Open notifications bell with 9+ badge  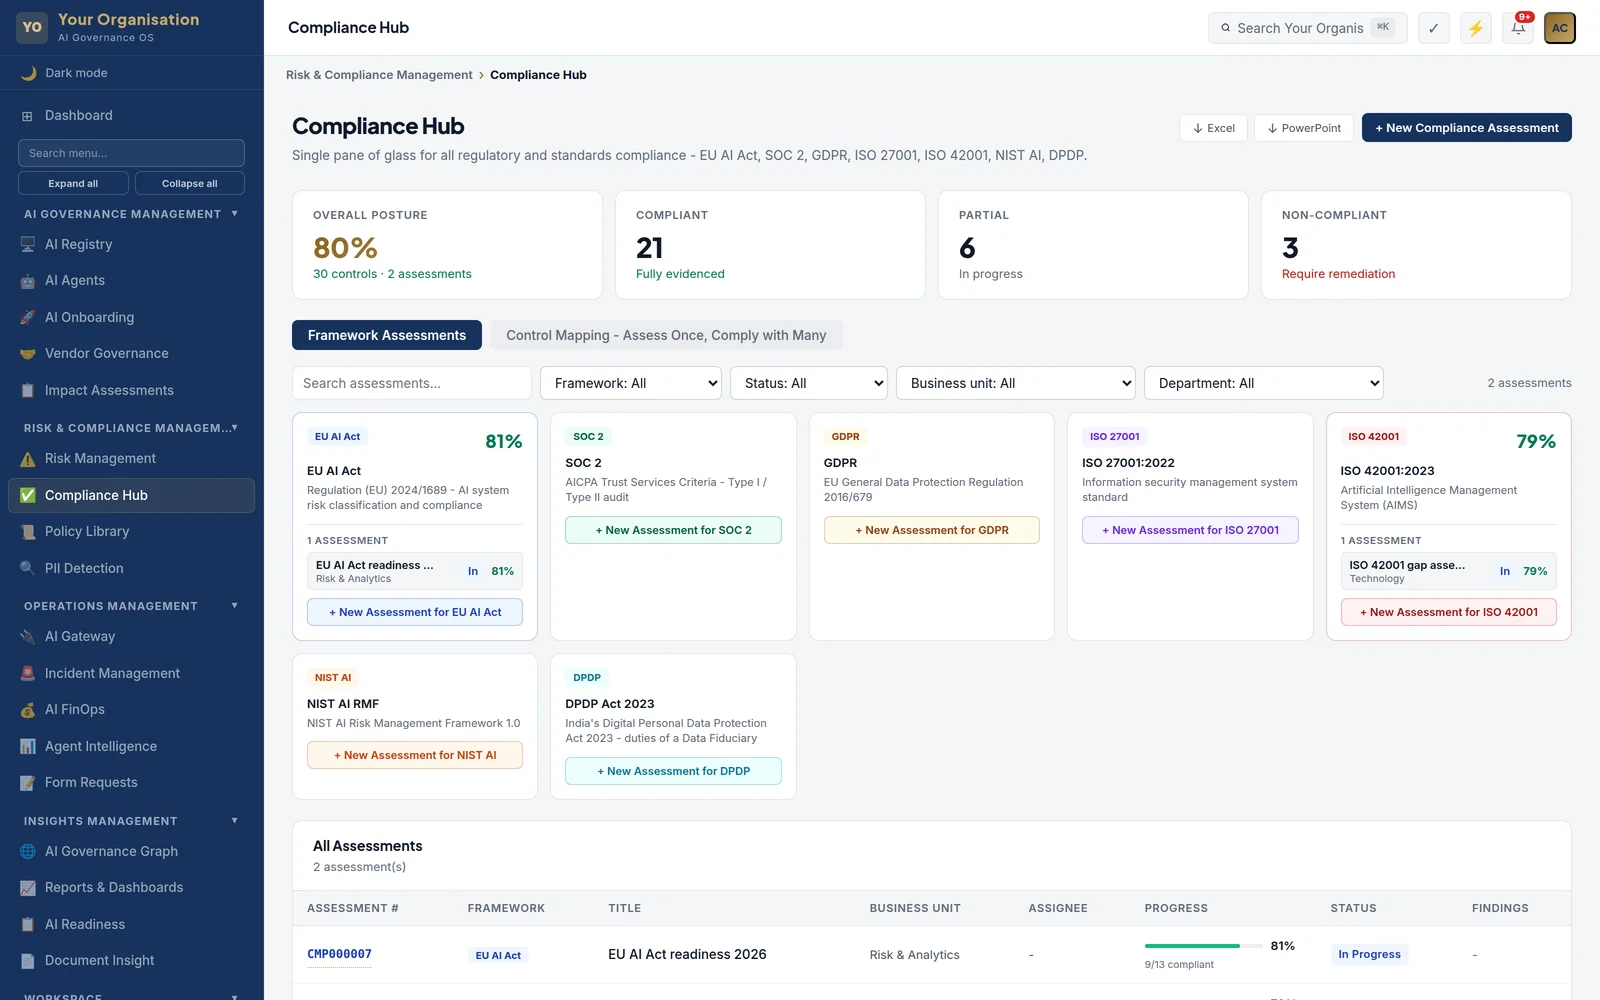coord(1518,28)
